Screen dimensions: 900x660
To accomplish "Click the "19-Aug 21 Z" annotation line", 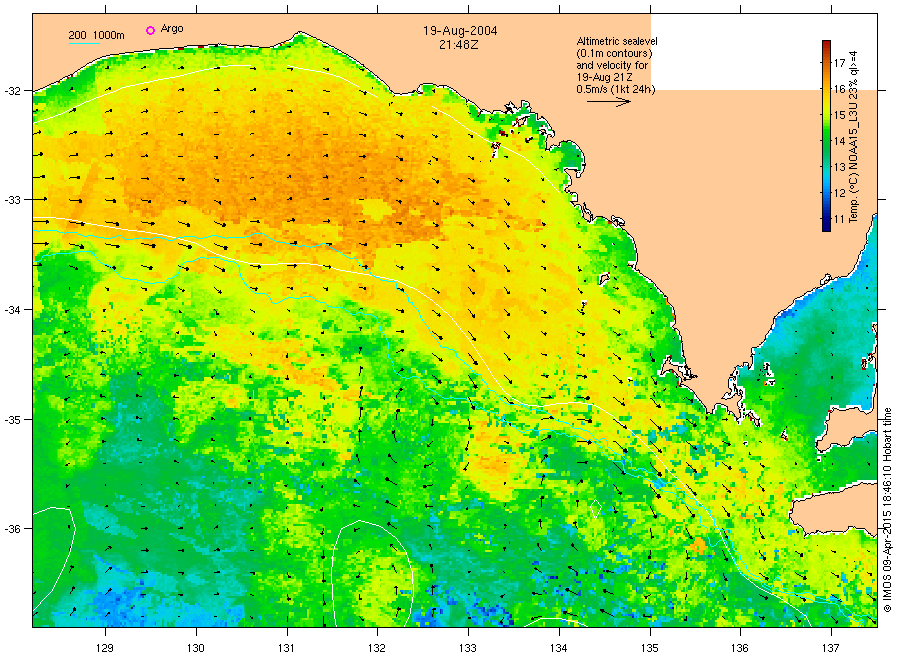I will click(x=604, y=77).
